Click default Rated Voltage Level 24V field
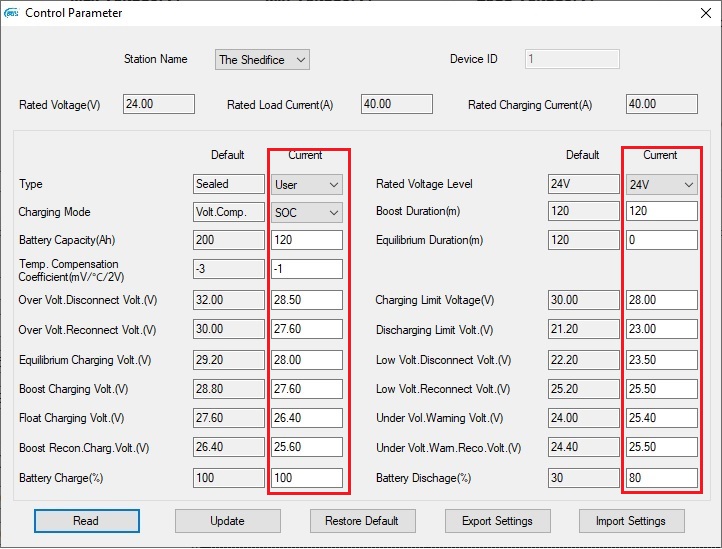This screenshot has width=722, height=549. (584, 184)
